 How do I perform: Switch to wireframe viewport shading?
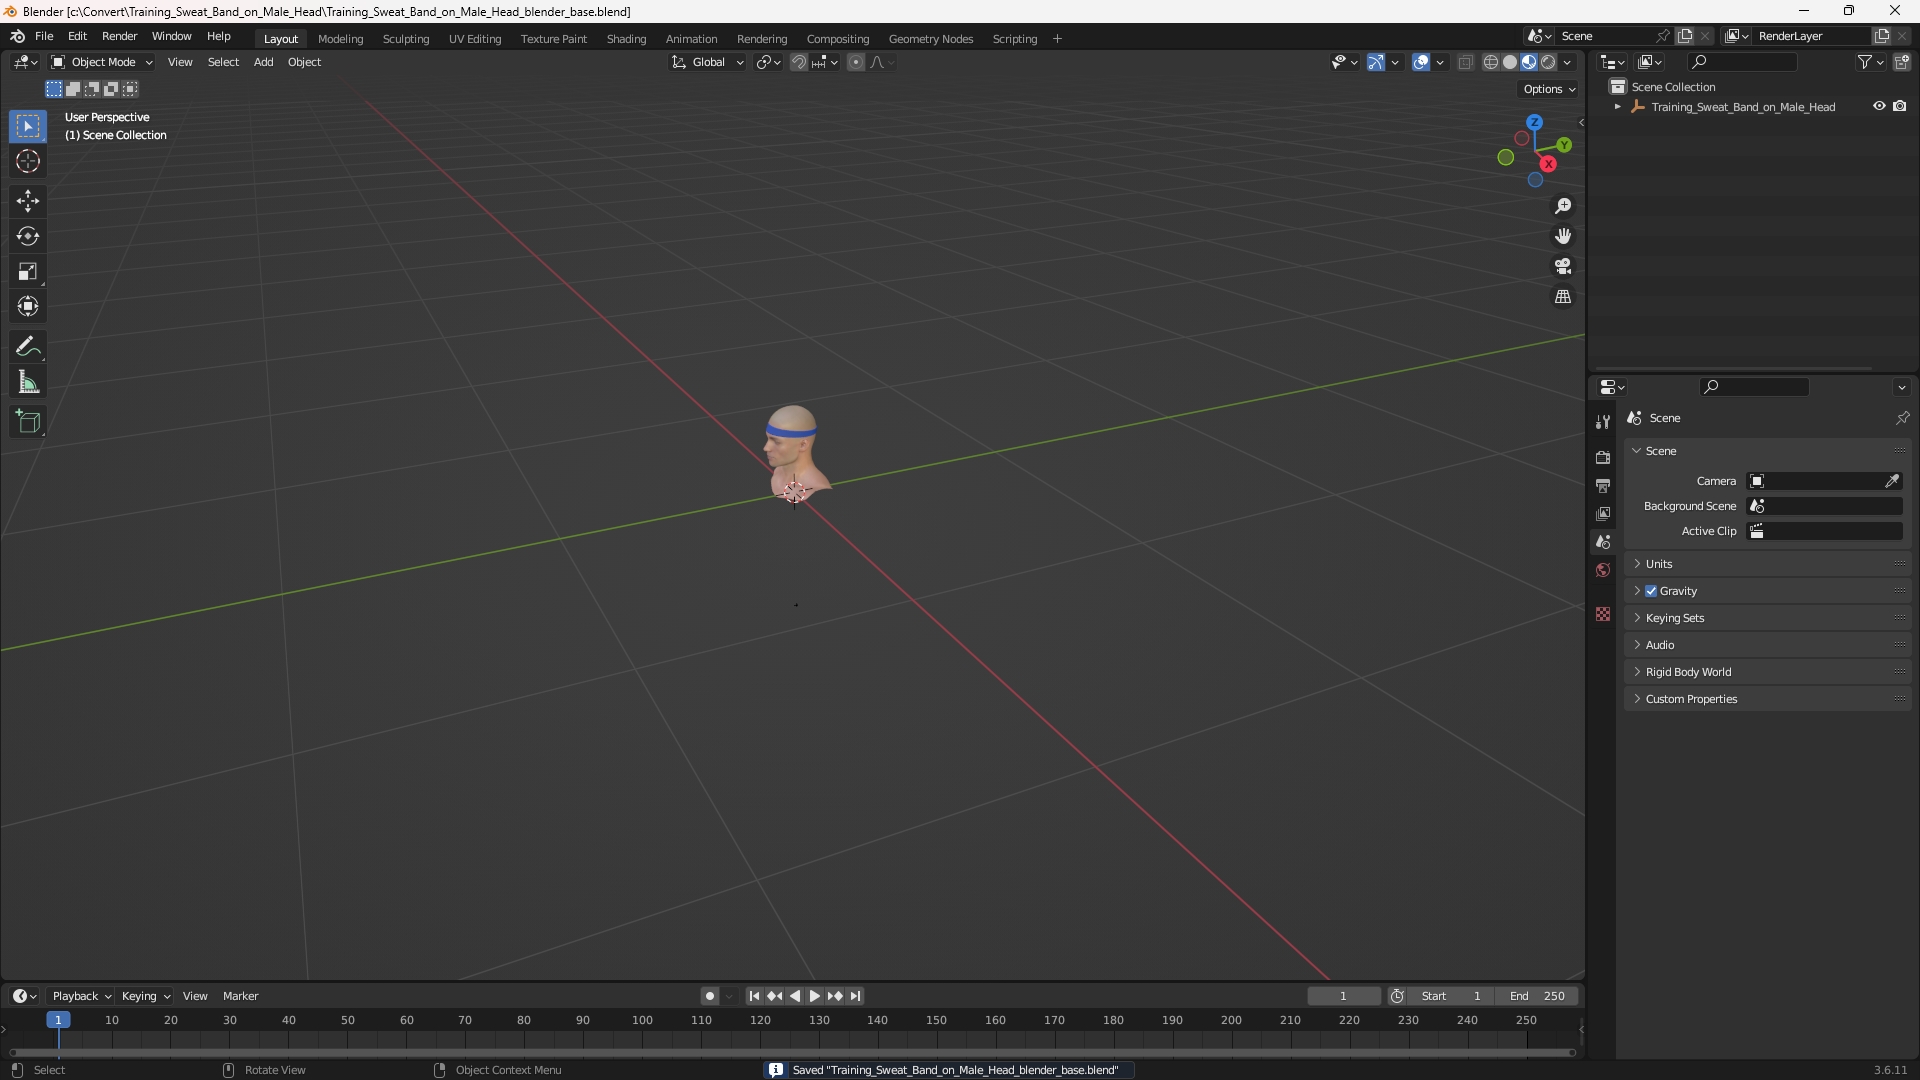click(x=1490, y=62)
